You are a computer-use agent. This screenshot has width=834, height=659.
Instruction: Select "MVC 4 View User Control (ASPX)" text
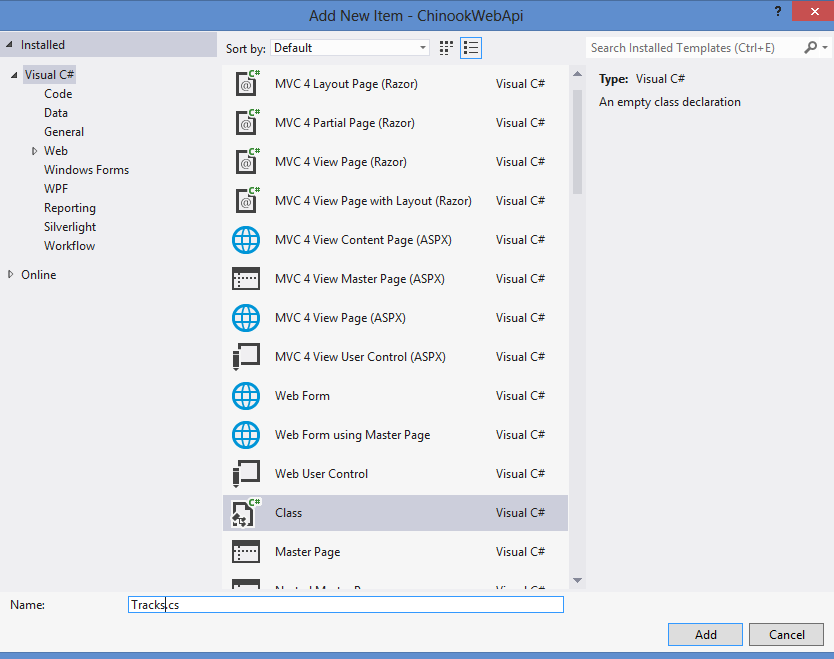pos(360,357)
